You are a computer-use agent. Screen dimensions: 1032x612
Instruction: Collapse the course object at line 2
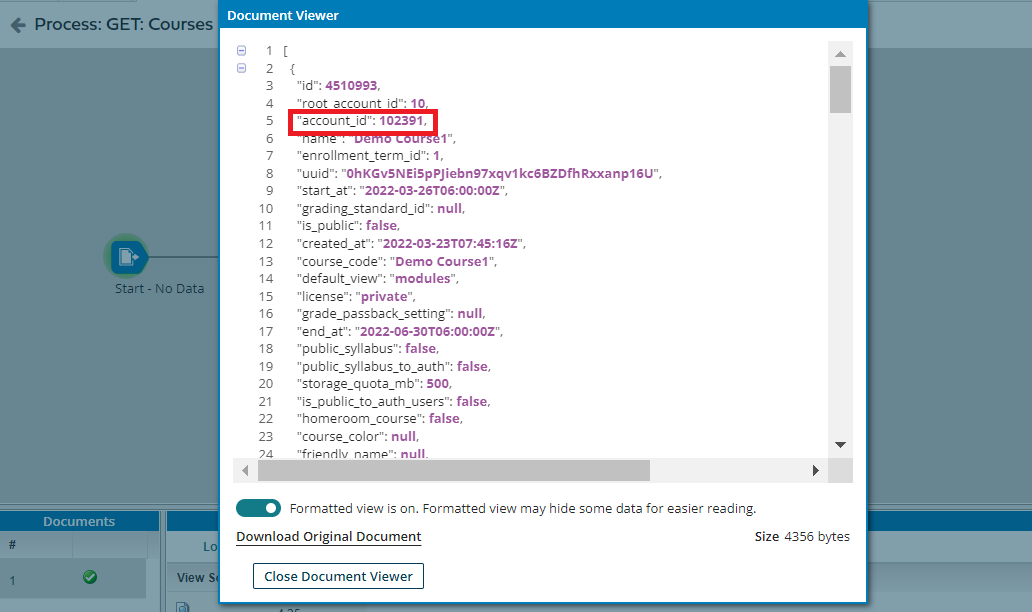(x=241, y=68)
